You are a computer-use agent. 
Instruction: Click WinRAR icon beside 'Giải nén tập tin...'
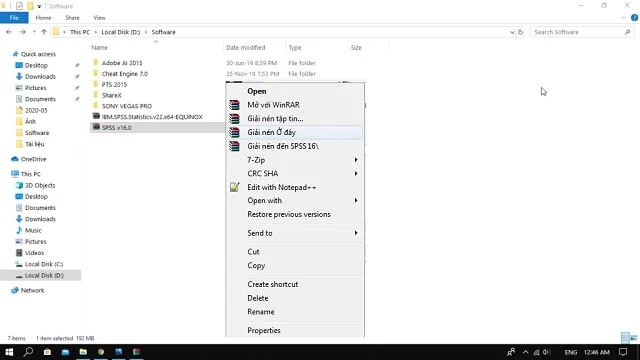234,119
